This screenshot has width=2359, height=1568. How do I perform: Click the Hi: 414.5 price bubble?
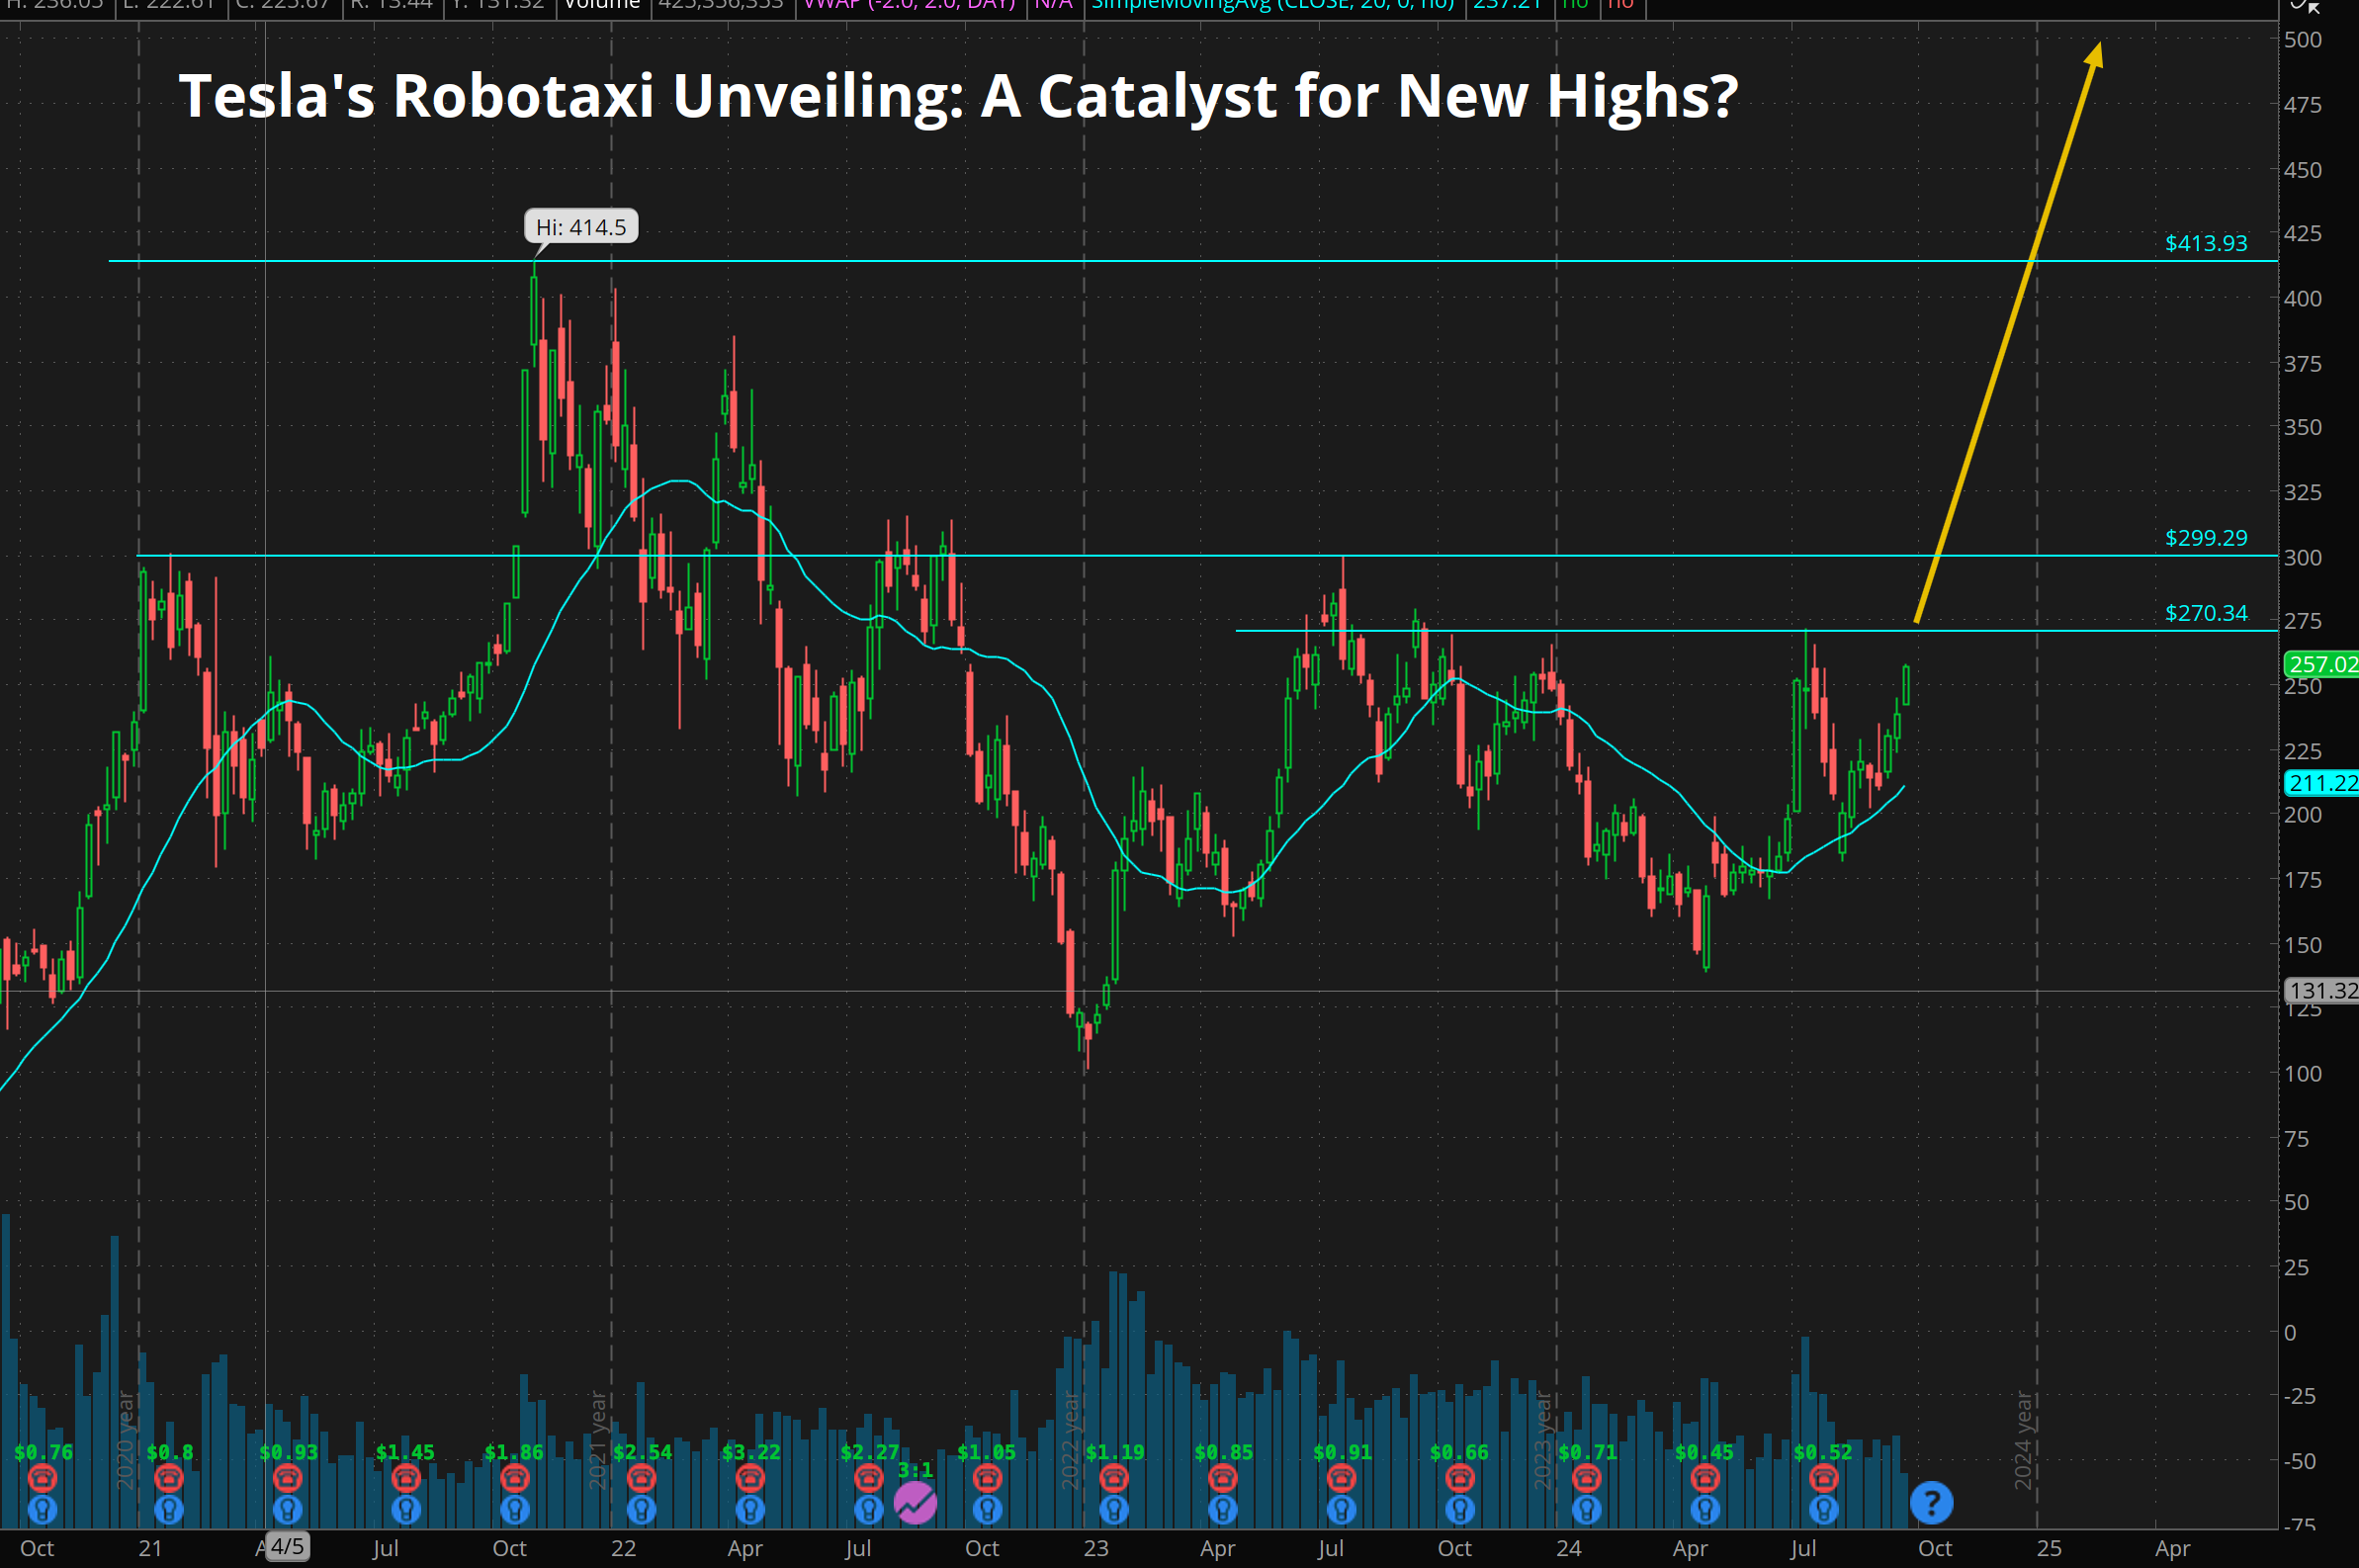pos(581,227)
